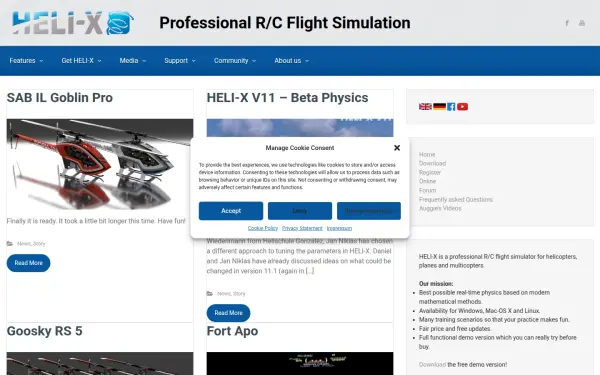The height and width of the screenshot is (375, 600).
Task: Open Register in the sidebar menu
Action: point(430,173)
